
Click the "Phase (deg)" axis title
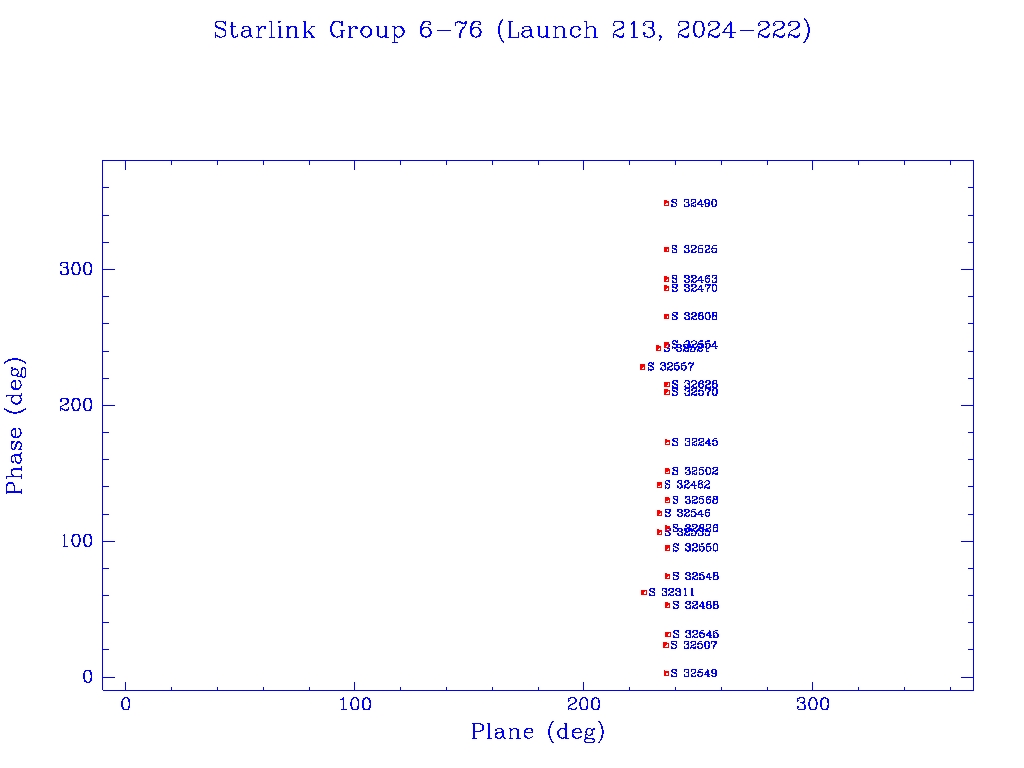pyautogui.click(x=15, y=426)
